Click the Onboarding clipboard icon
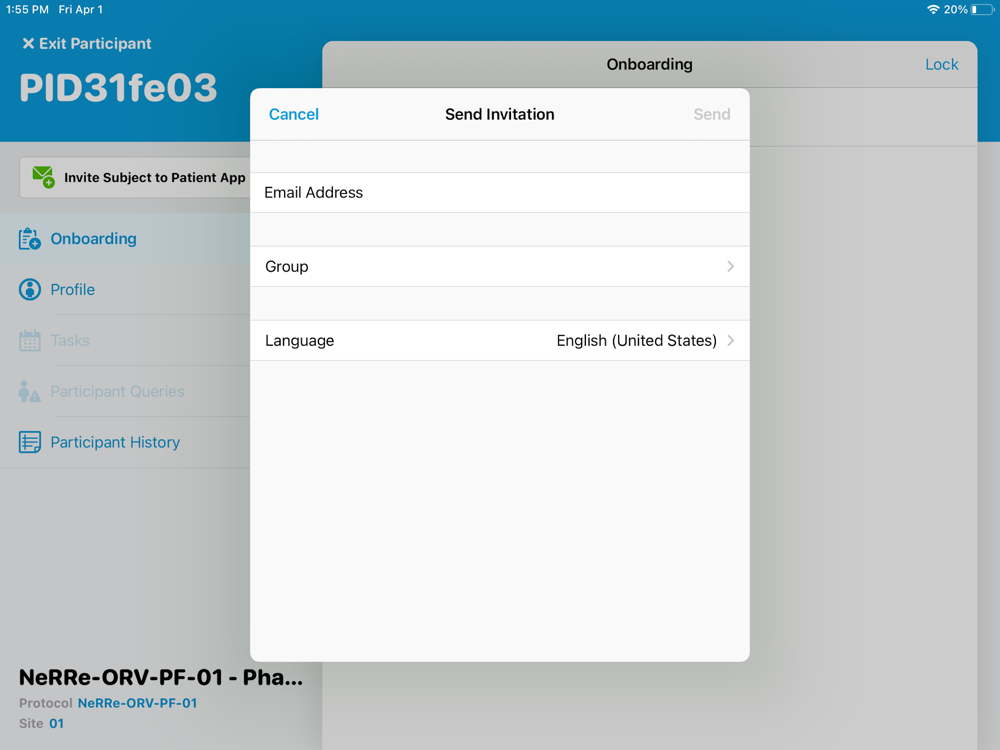Image resolution: width=1000 pixels, height=750 pixels. 29,239
